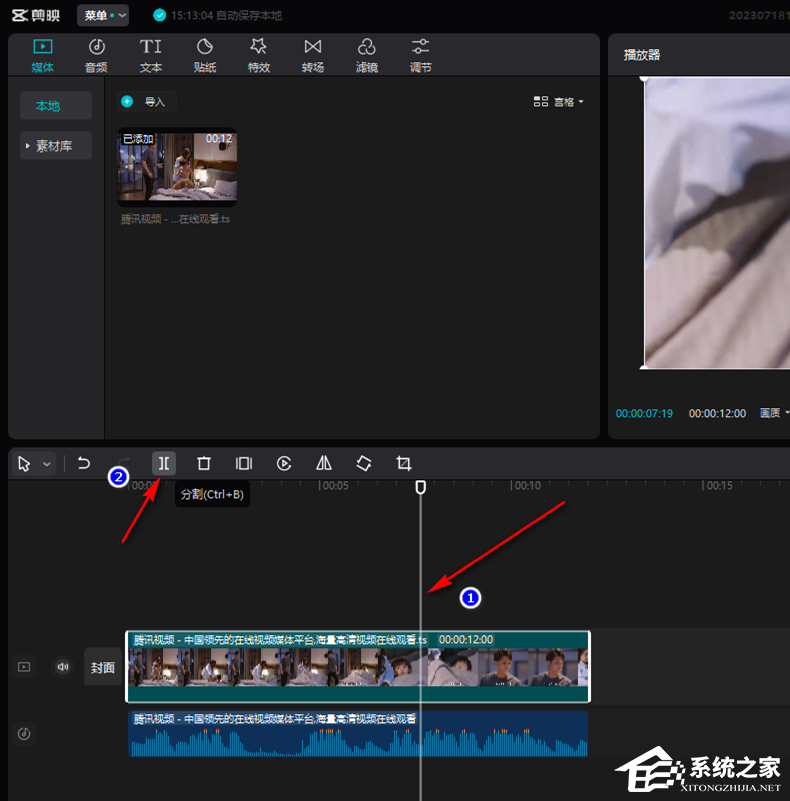Screen dimensions: 790x801
Task: Click the JianYing logo at top left
Action: click(x=36, y=15)
